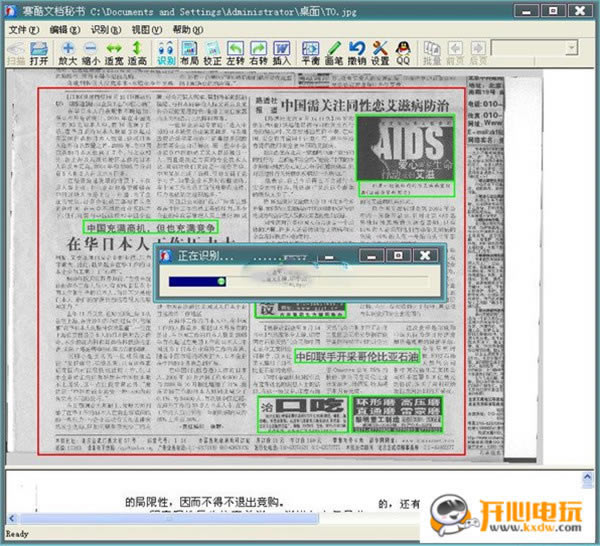
Task: Select the 治口吃 advertisement region
Action: click(x=302, y=415)
